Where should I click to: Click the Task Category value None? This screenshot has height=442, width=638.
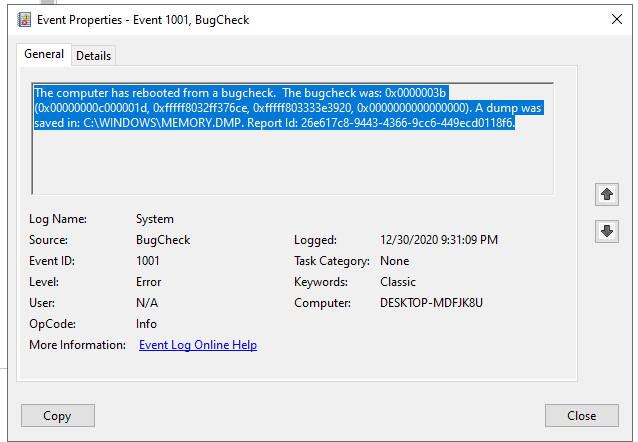(395, 261)
